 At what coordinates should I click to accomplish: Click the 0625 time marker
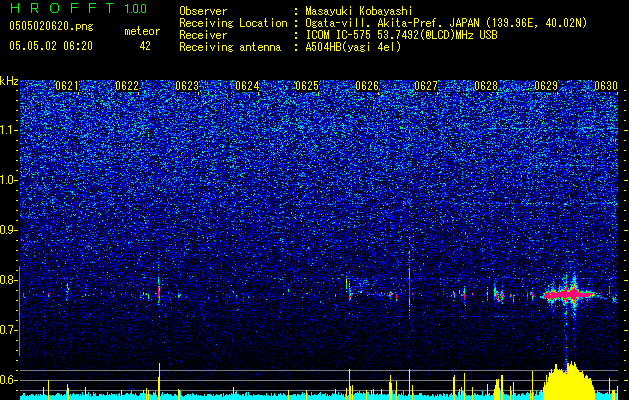pyautogui.click(x=307, y=86)
